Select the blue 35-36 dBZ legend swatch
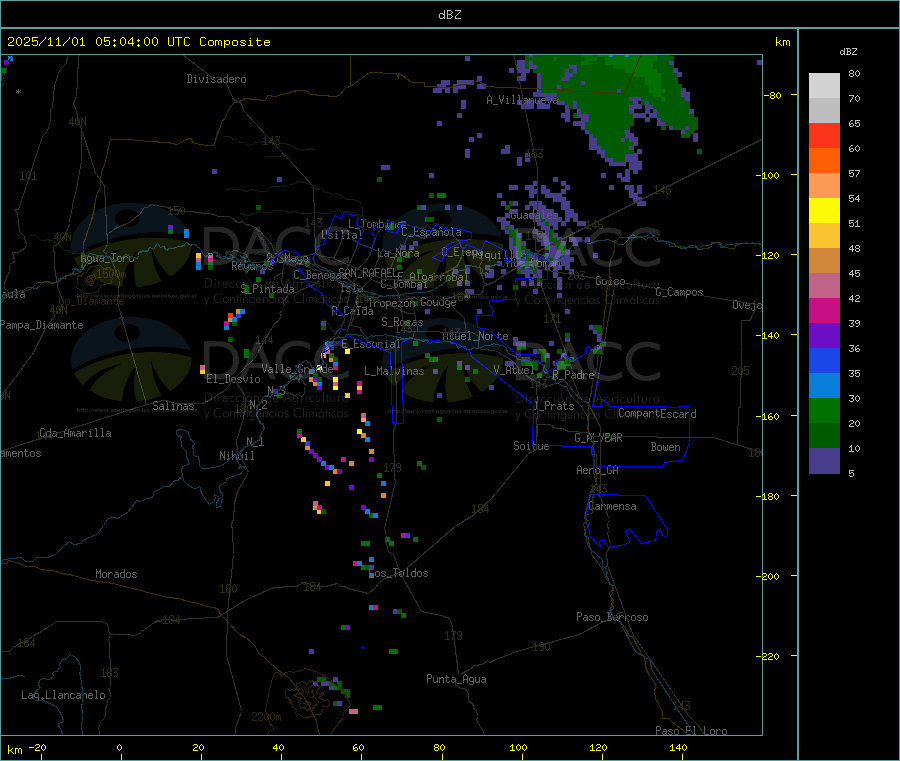The width and height of the screenshot is (900, 761). click(824, 360)
